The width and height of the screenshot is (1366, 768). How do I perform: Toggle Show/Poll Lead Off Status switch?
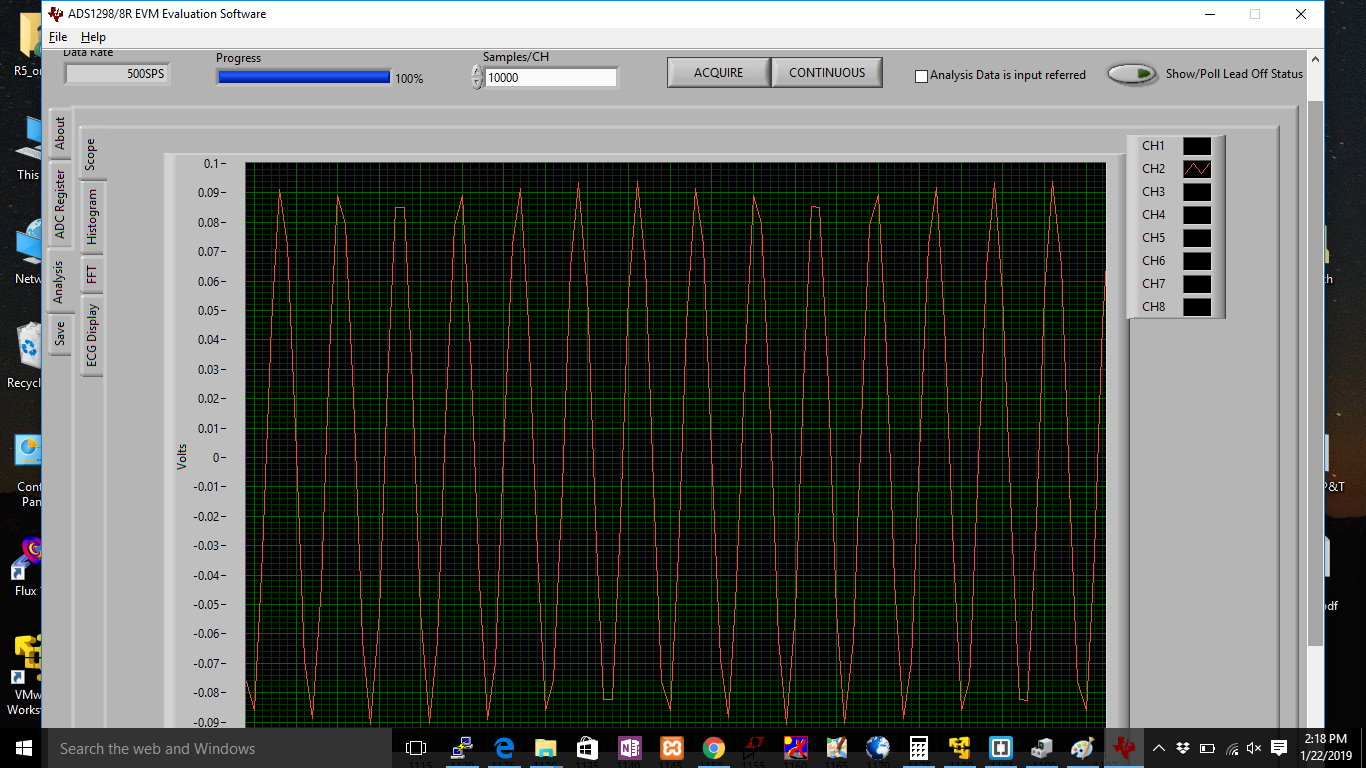tap(1131, 74)
